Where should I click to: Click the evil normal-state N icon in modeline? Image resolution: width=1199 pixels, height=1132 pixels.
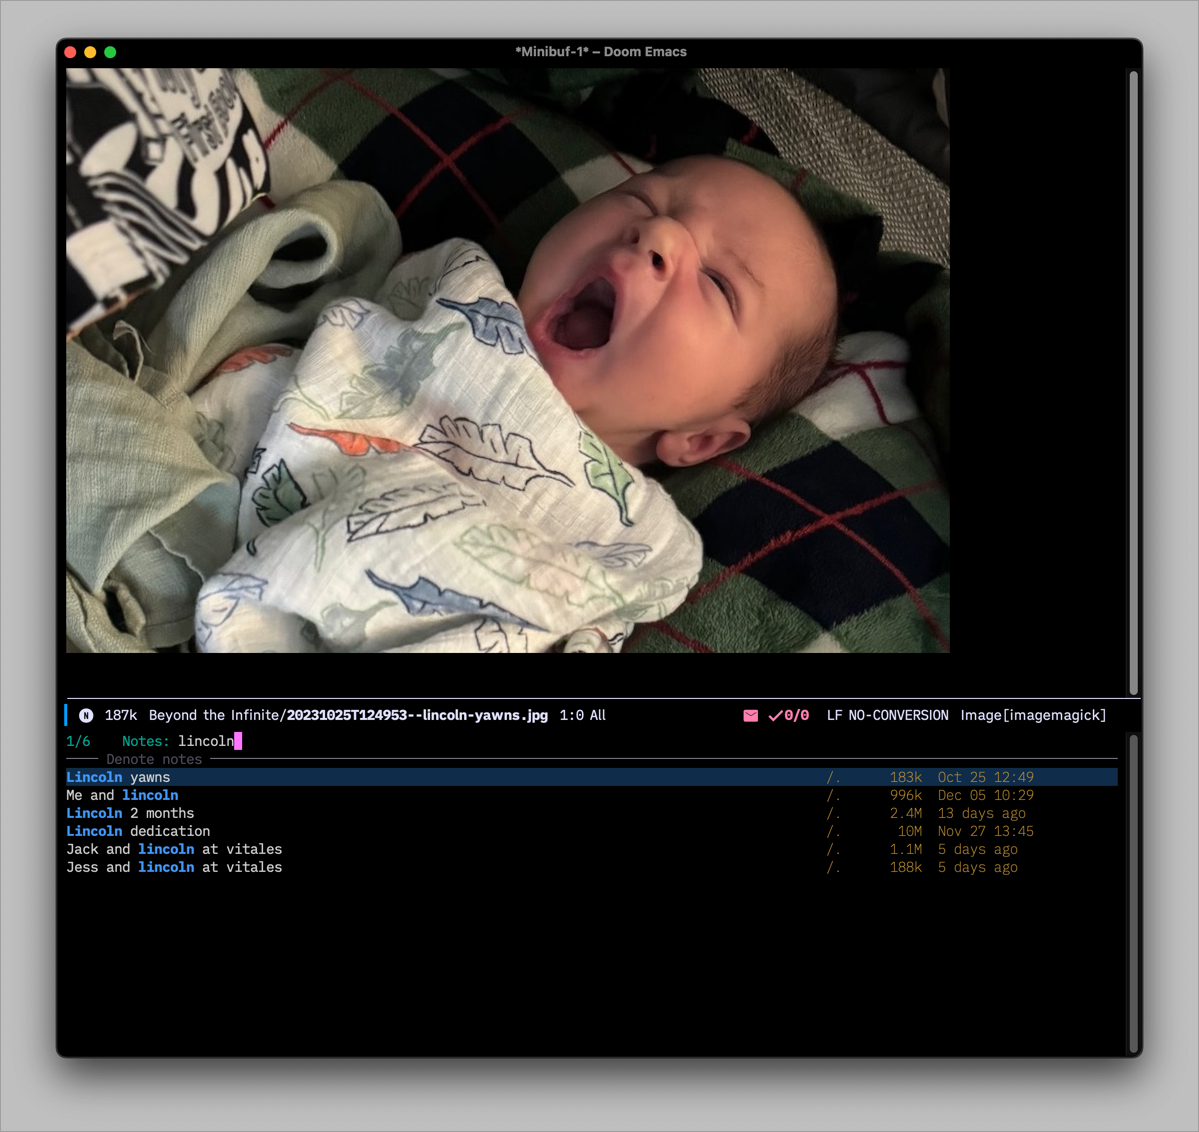tap(86, 715)
